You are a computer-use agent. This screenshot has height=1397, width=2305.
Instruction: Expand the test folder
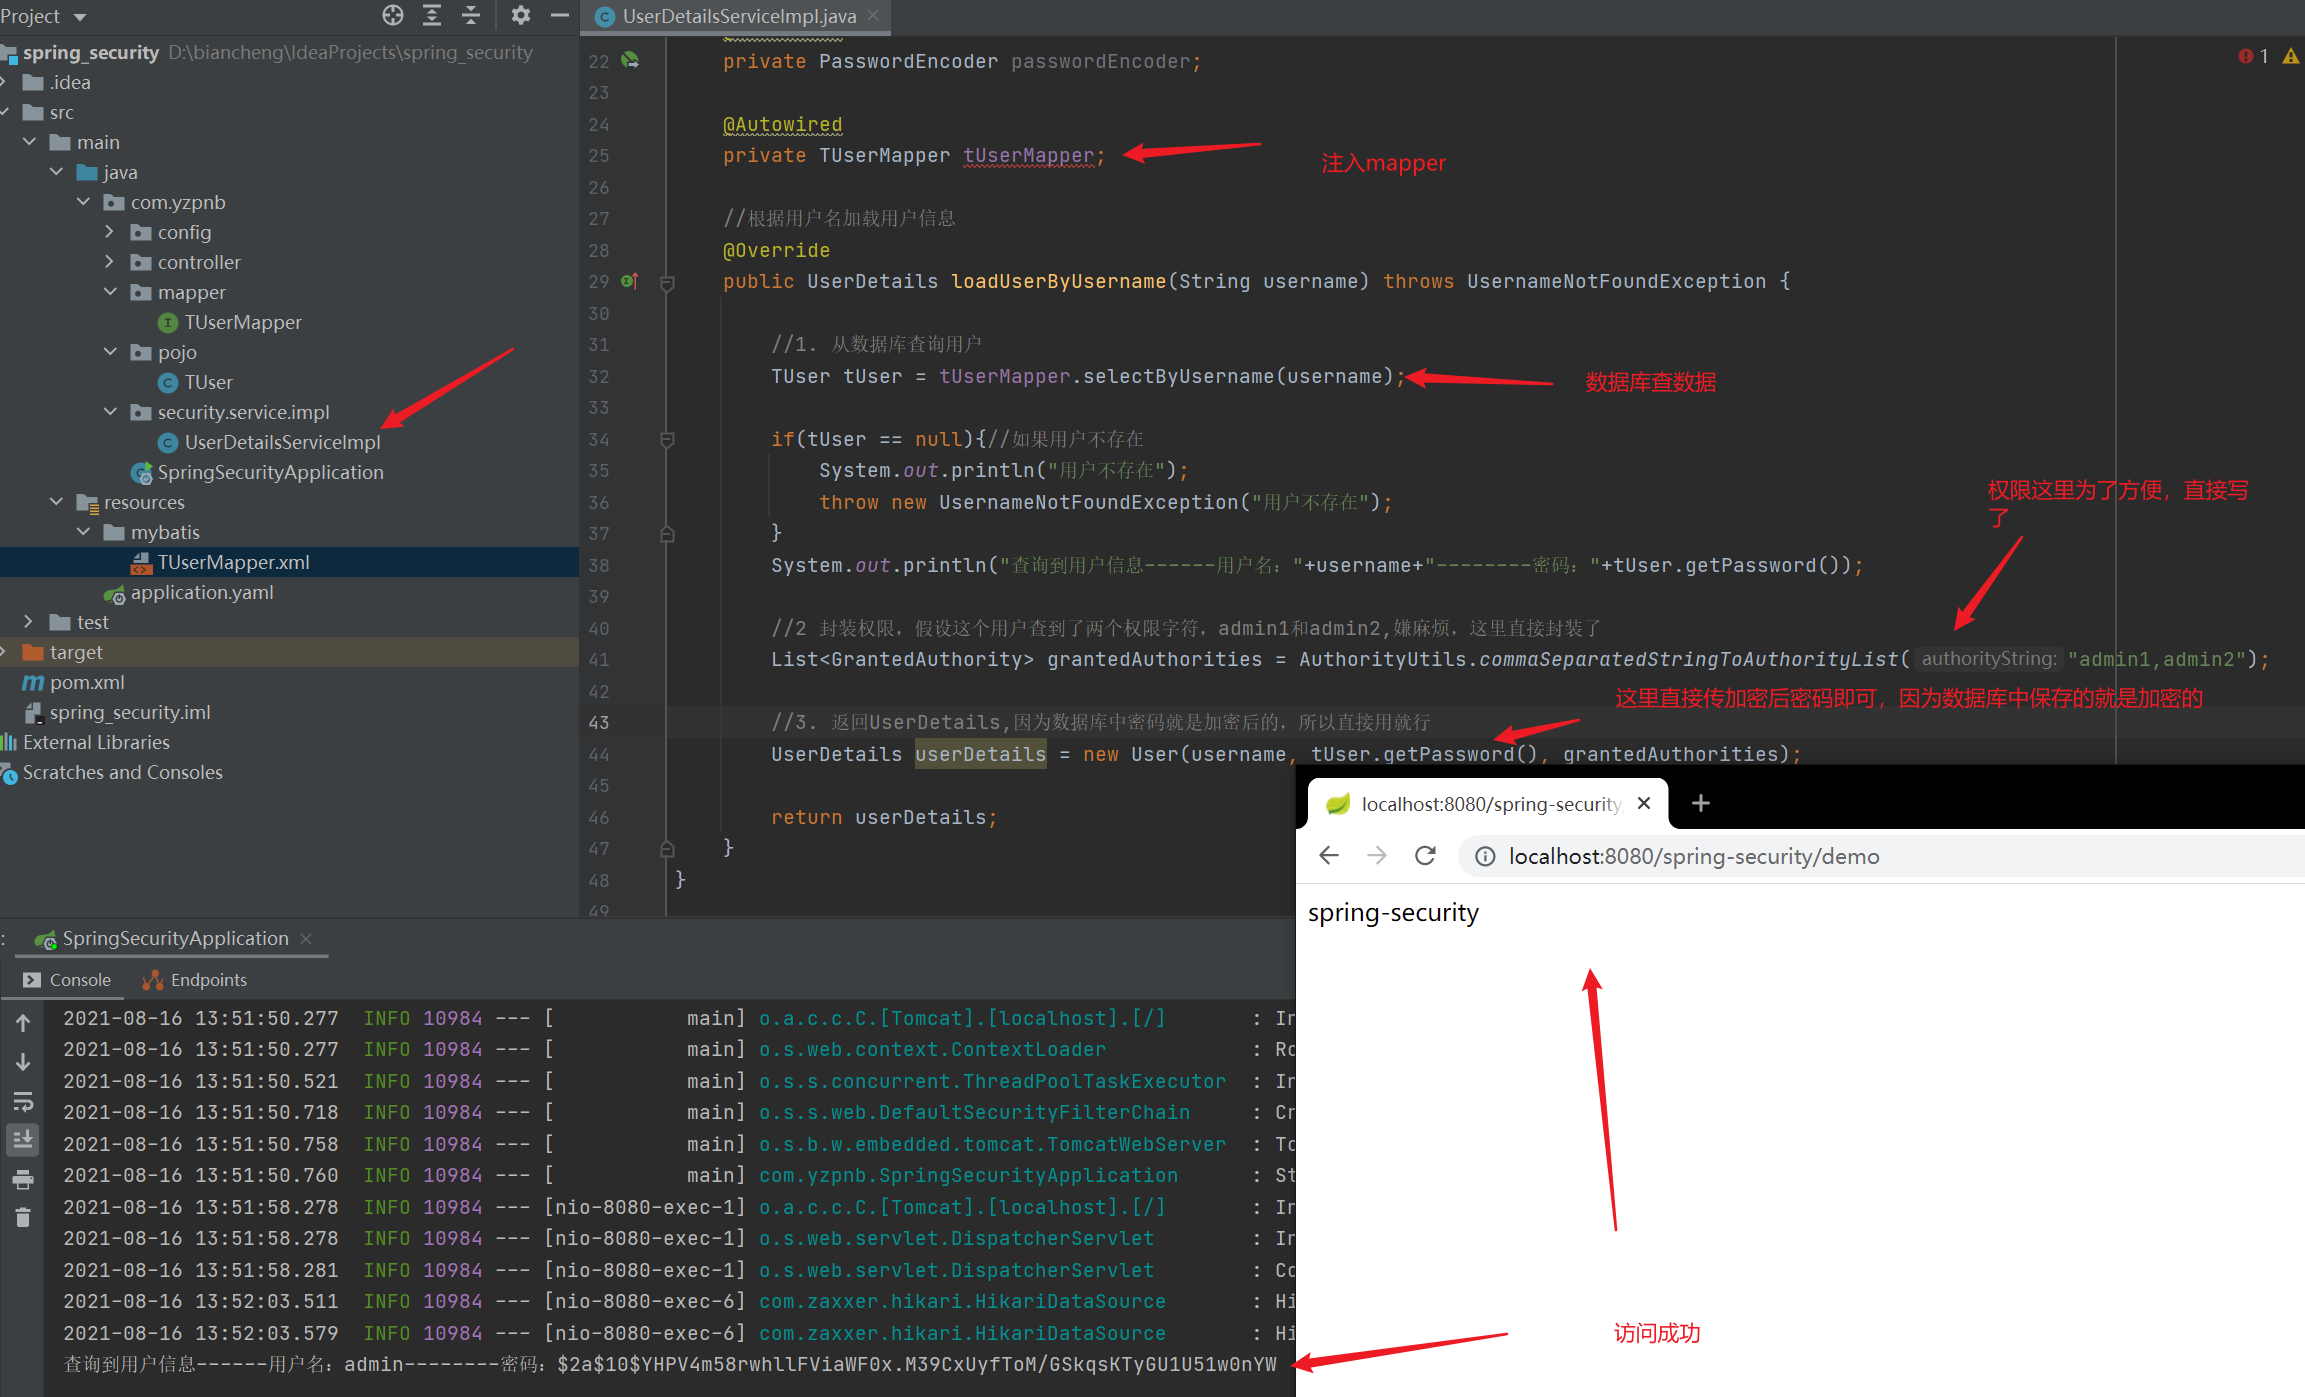[29, 621]
